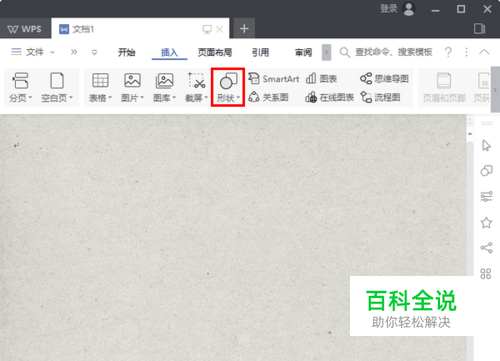The height and width of the screenshot is (361, 500).
Task: Expand the ribbon overflow arrow at right edge
Action: click(x=495, y=90)
